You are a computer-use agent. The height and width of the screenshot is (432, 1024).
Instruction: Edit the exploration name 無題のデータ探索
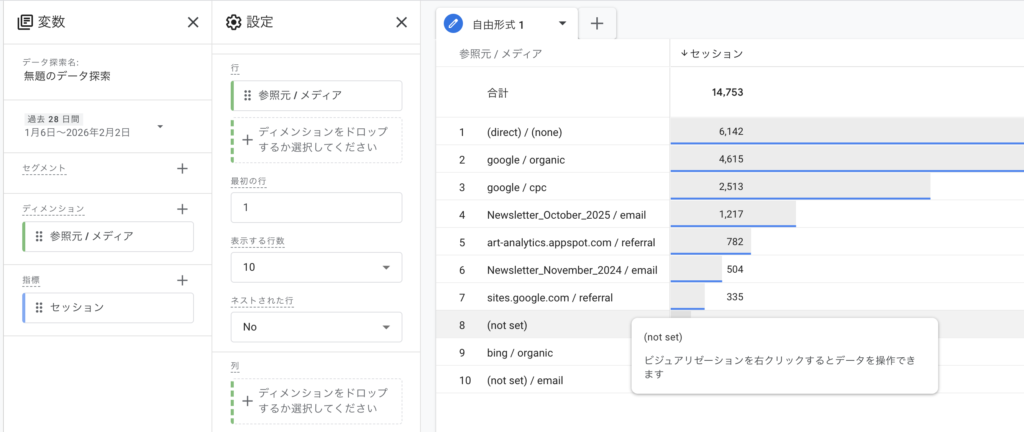(67, 76)
